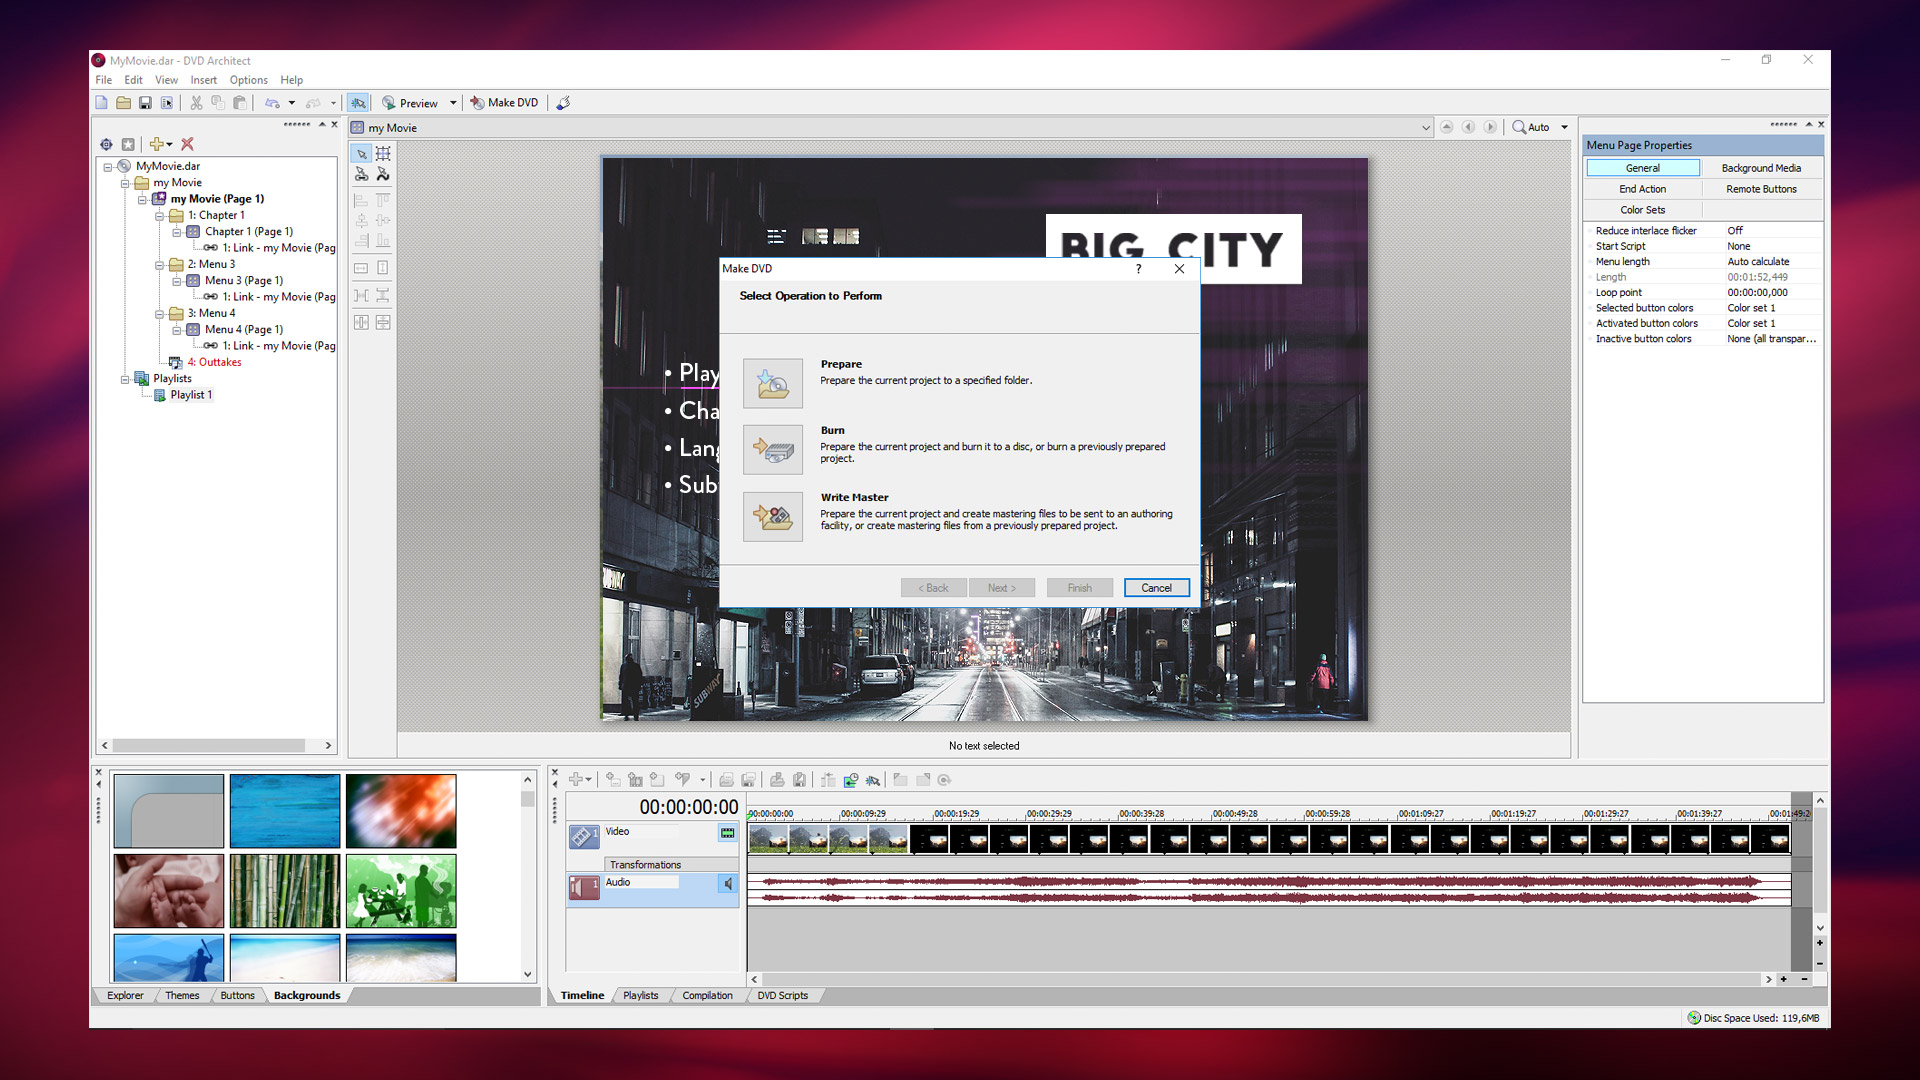Click the Write Master icon in the dialog
Viewport: 1920px width, 1080px height.
click(x=772, y=516)
